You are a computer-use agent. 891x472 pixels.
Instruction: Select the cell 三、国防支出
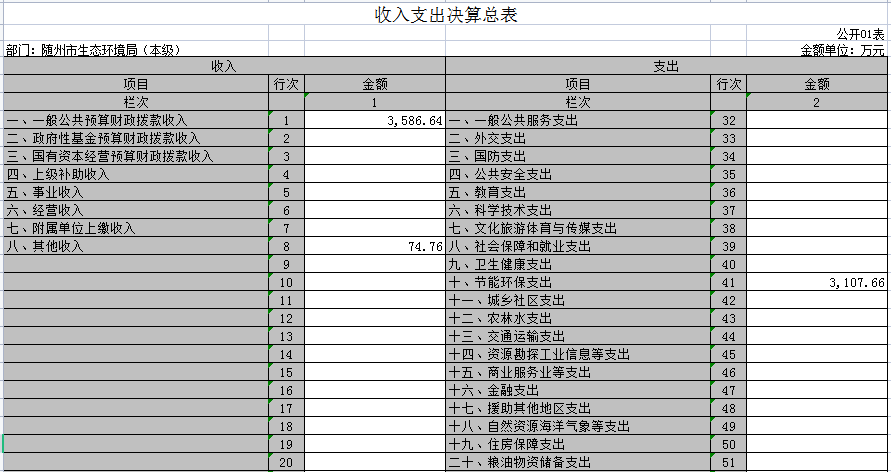pyautogui.click(x=578, y=156)
